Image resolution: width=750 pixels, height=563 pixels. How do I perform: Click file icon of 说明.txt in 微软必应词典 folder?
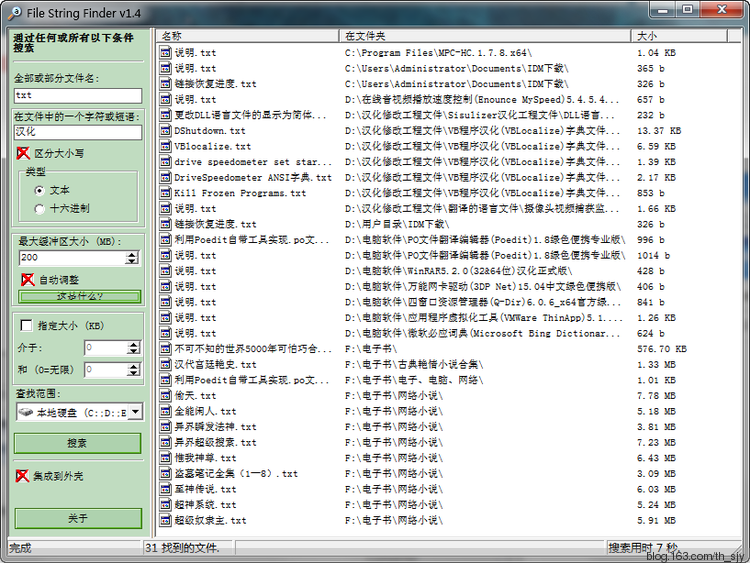(165, 333)
